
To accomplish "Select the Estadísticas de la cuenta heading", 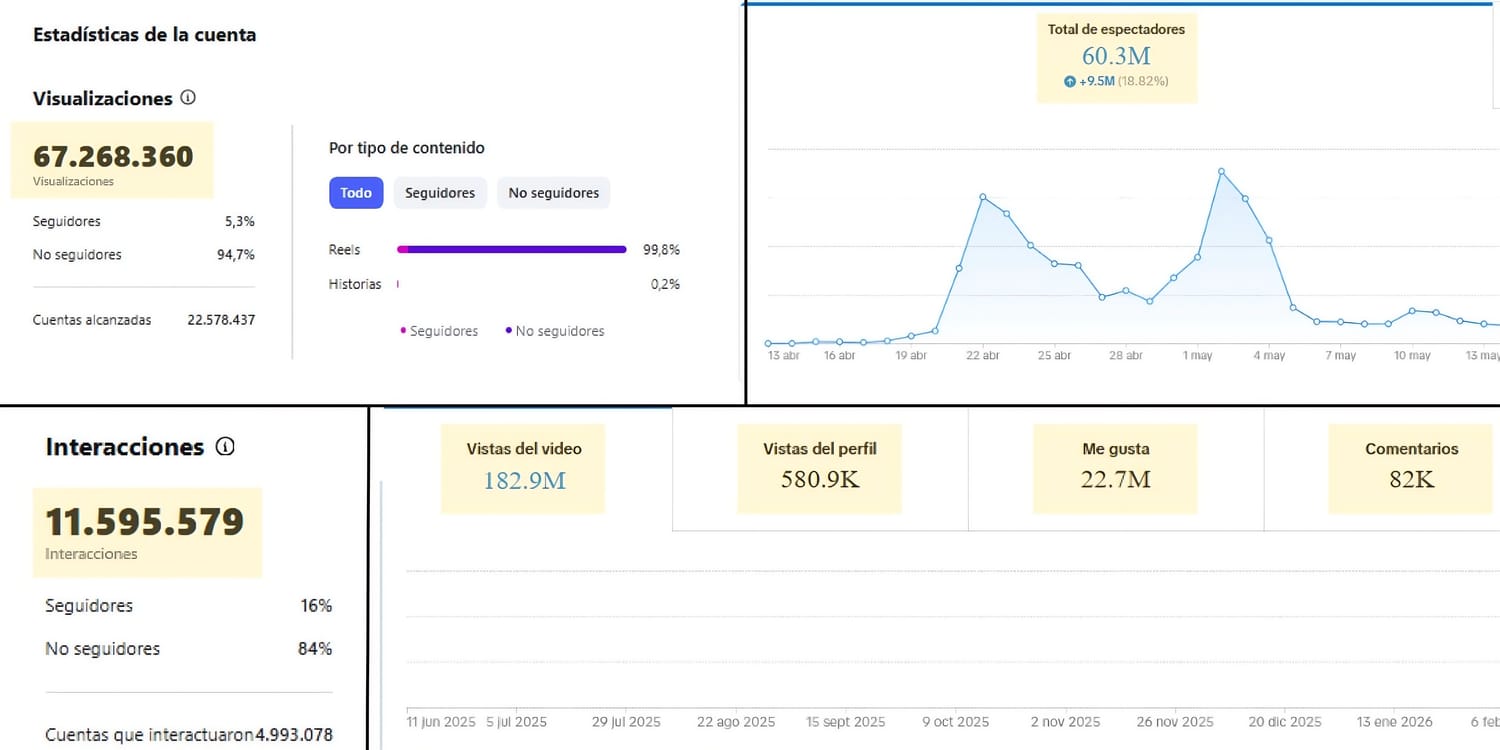I will click(145, 35).
